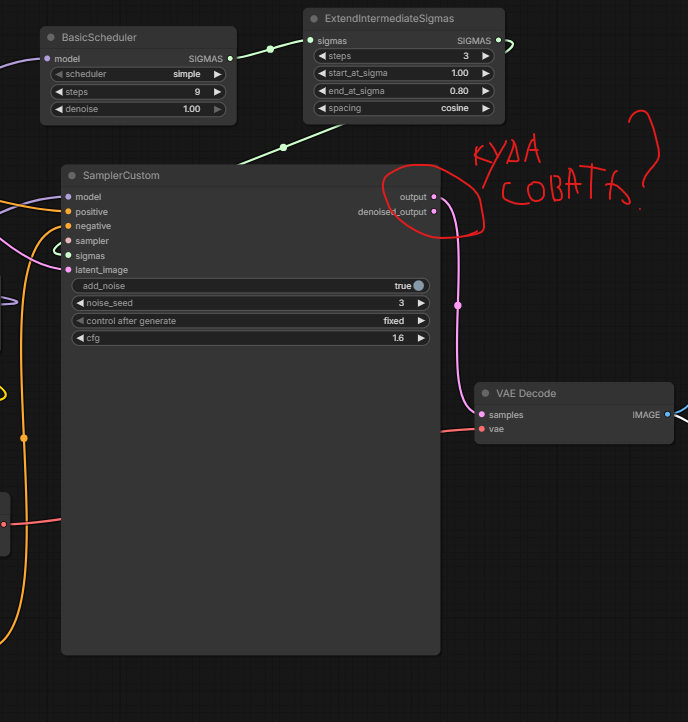Click the VAE Decode IMAGE output socket

point(667,414)
